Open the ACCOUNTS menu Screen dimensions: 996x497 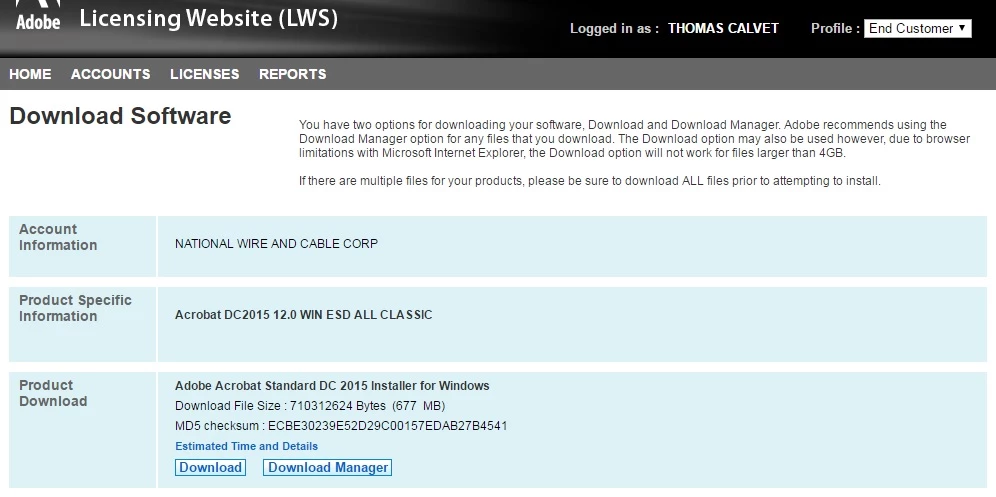pyautogui.click(x=111, y=74)
